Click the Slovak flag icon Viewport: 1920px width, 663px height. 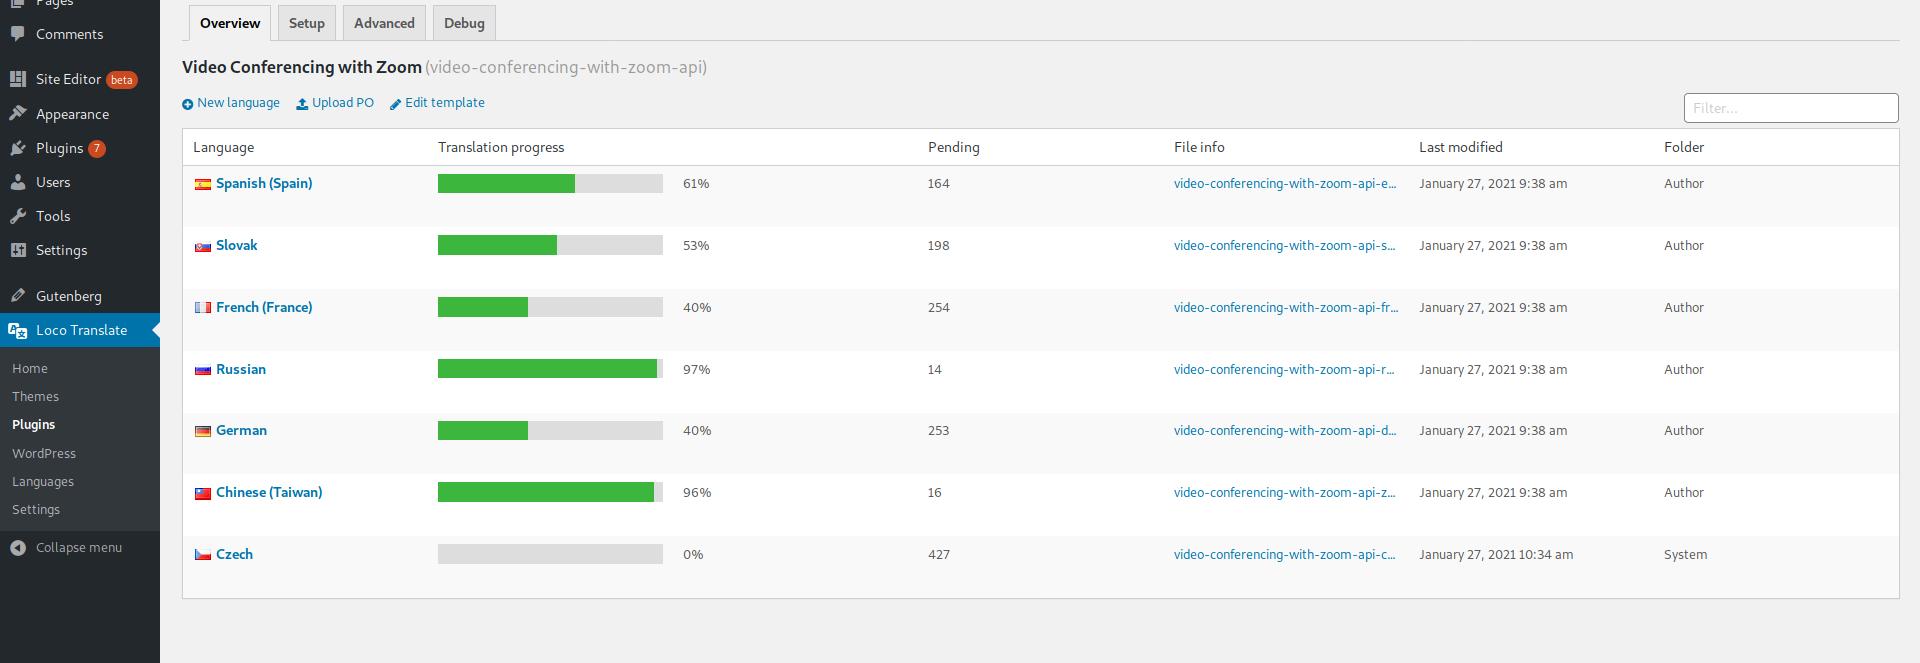pos(203,246)
